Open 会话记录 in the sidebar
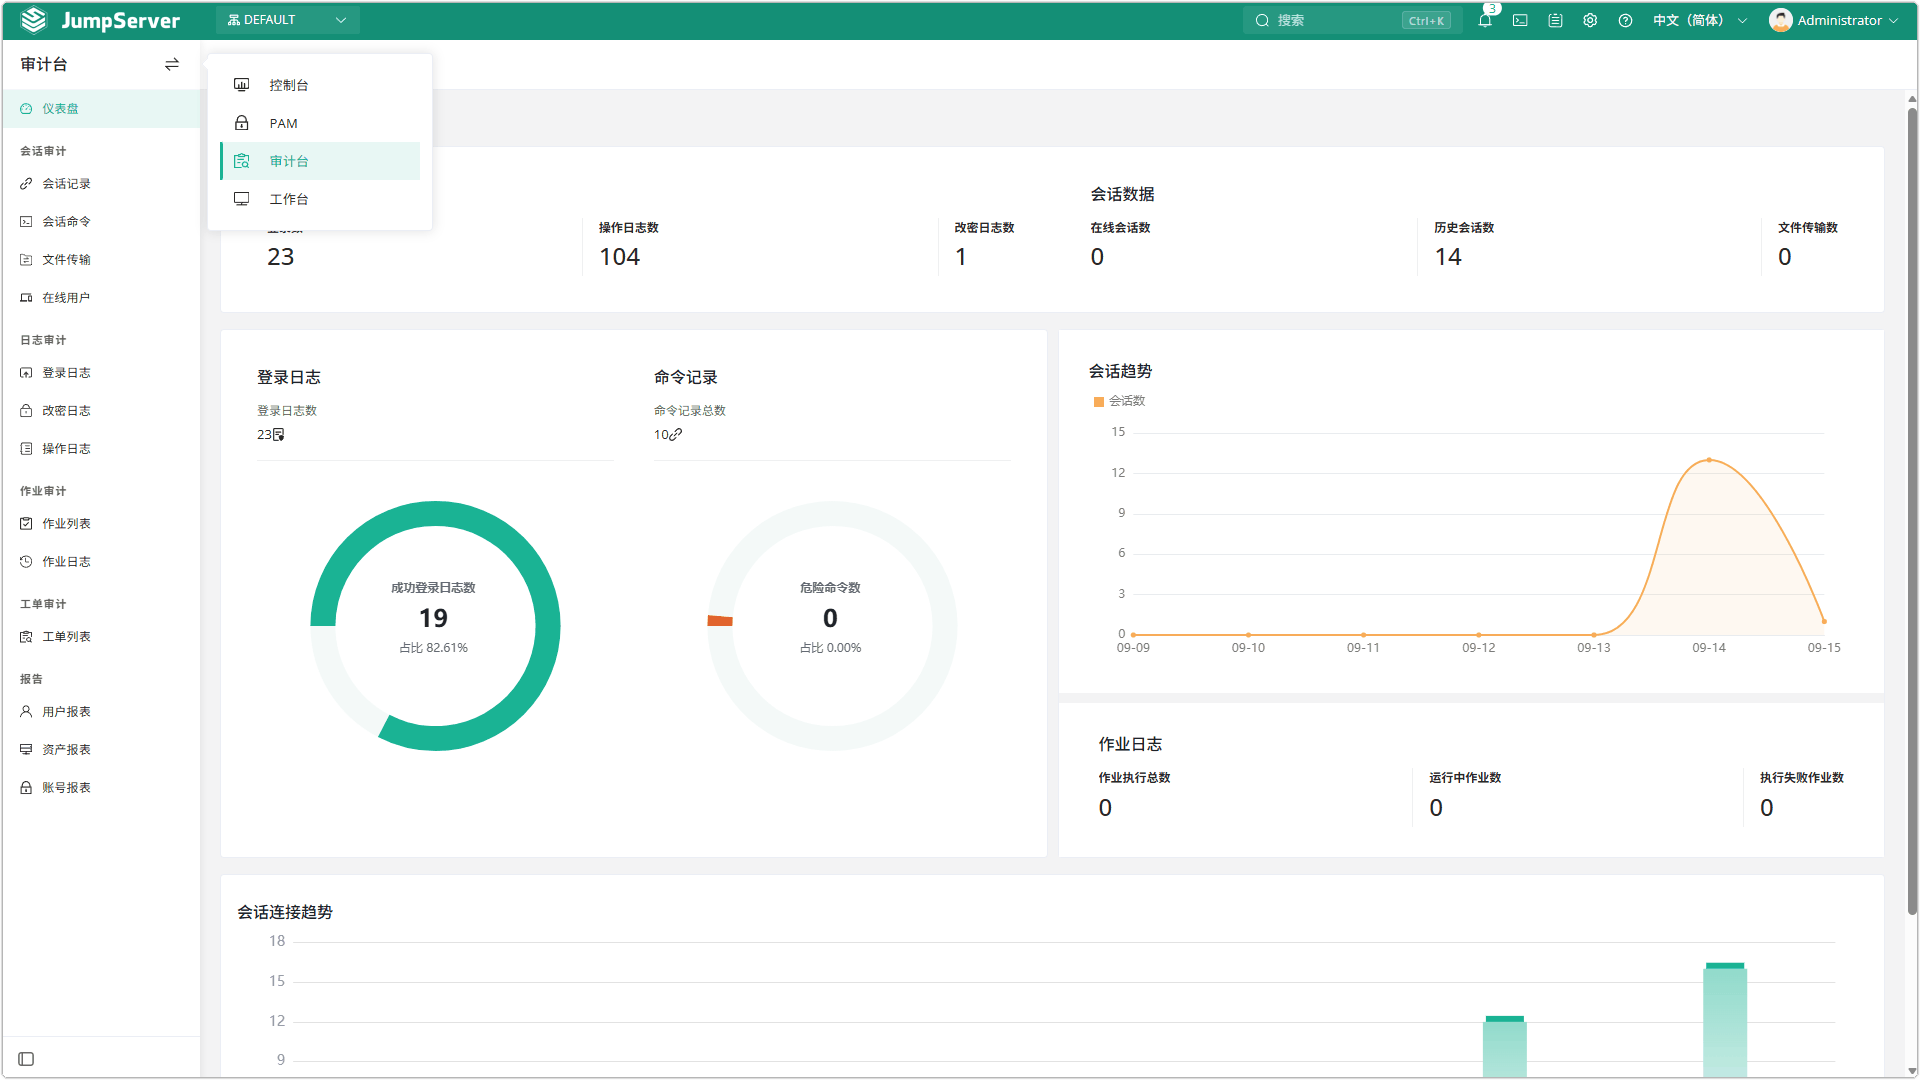This screenshot has height=1080, width=1920. (x=101, y=184)
